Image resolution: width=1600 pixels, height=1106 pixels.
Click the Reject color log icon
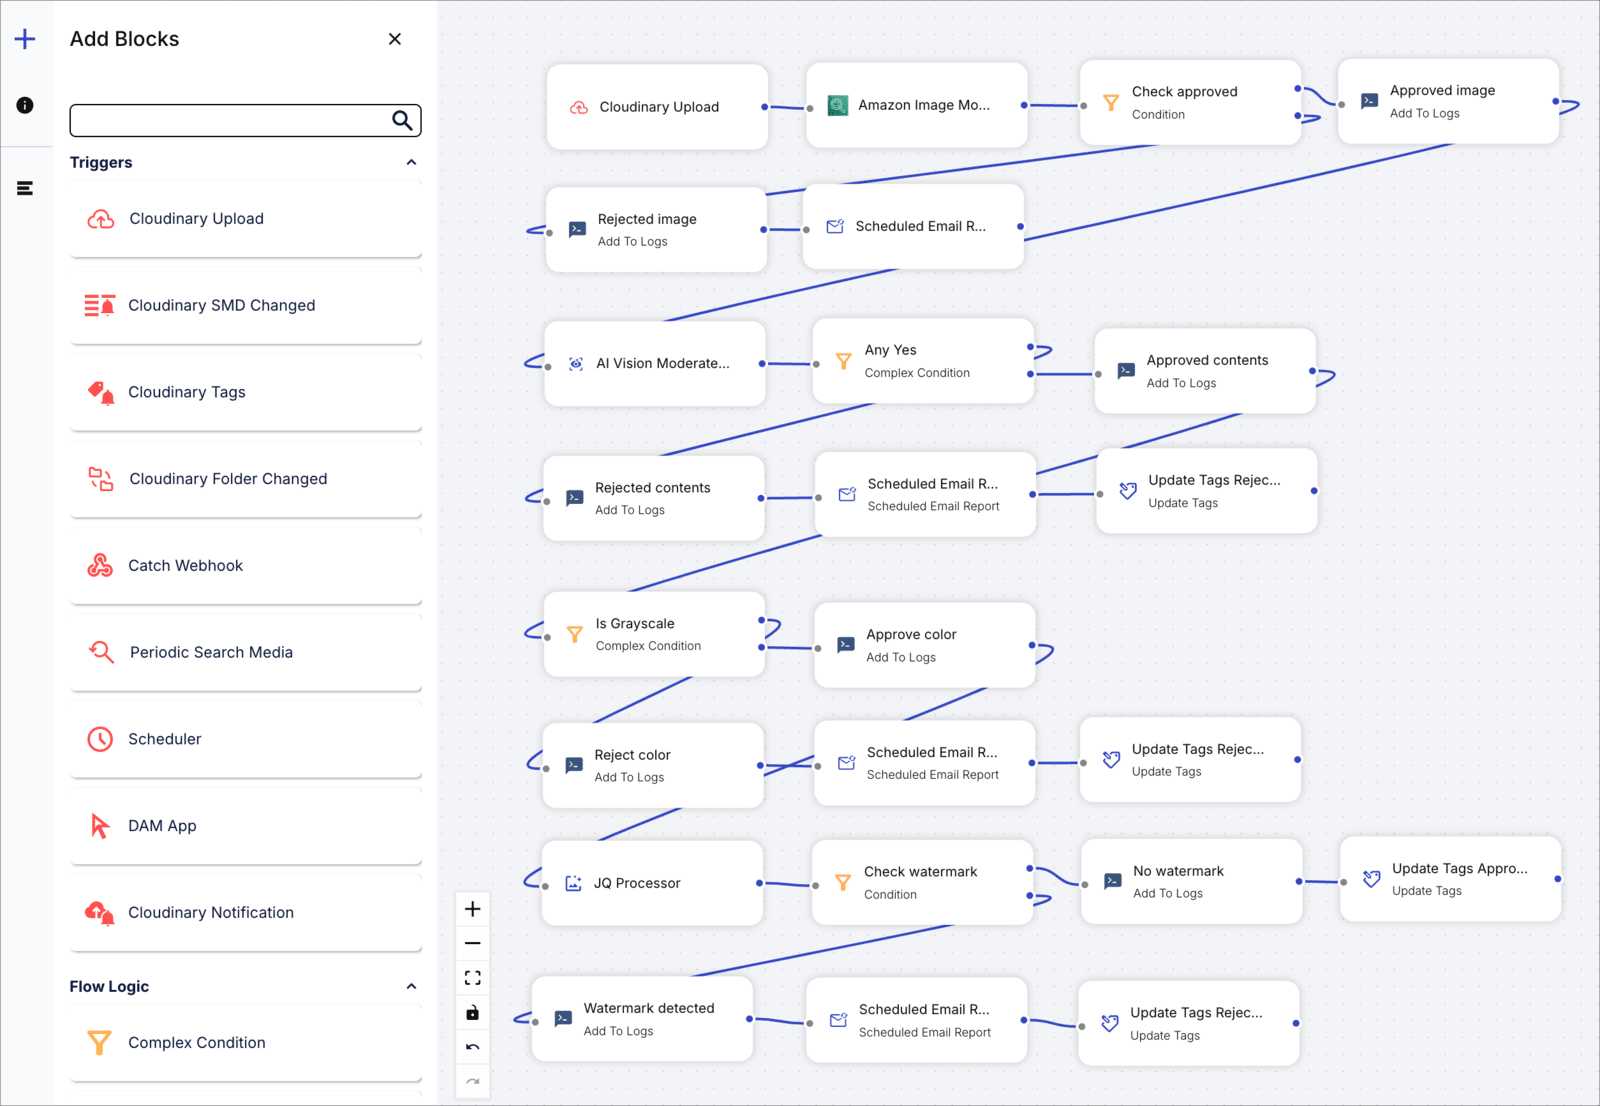coord(574,765)
